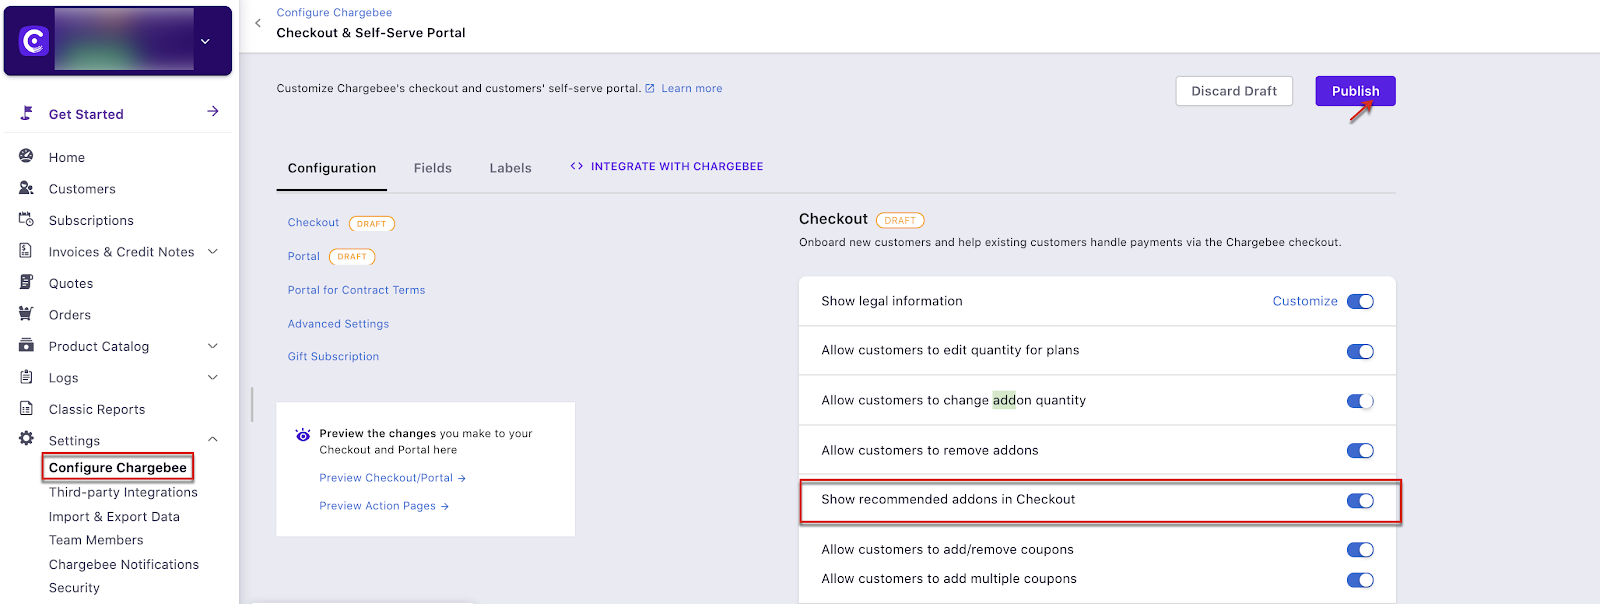
Task: Switch to the Fields tab
Action: pos(433,168)
